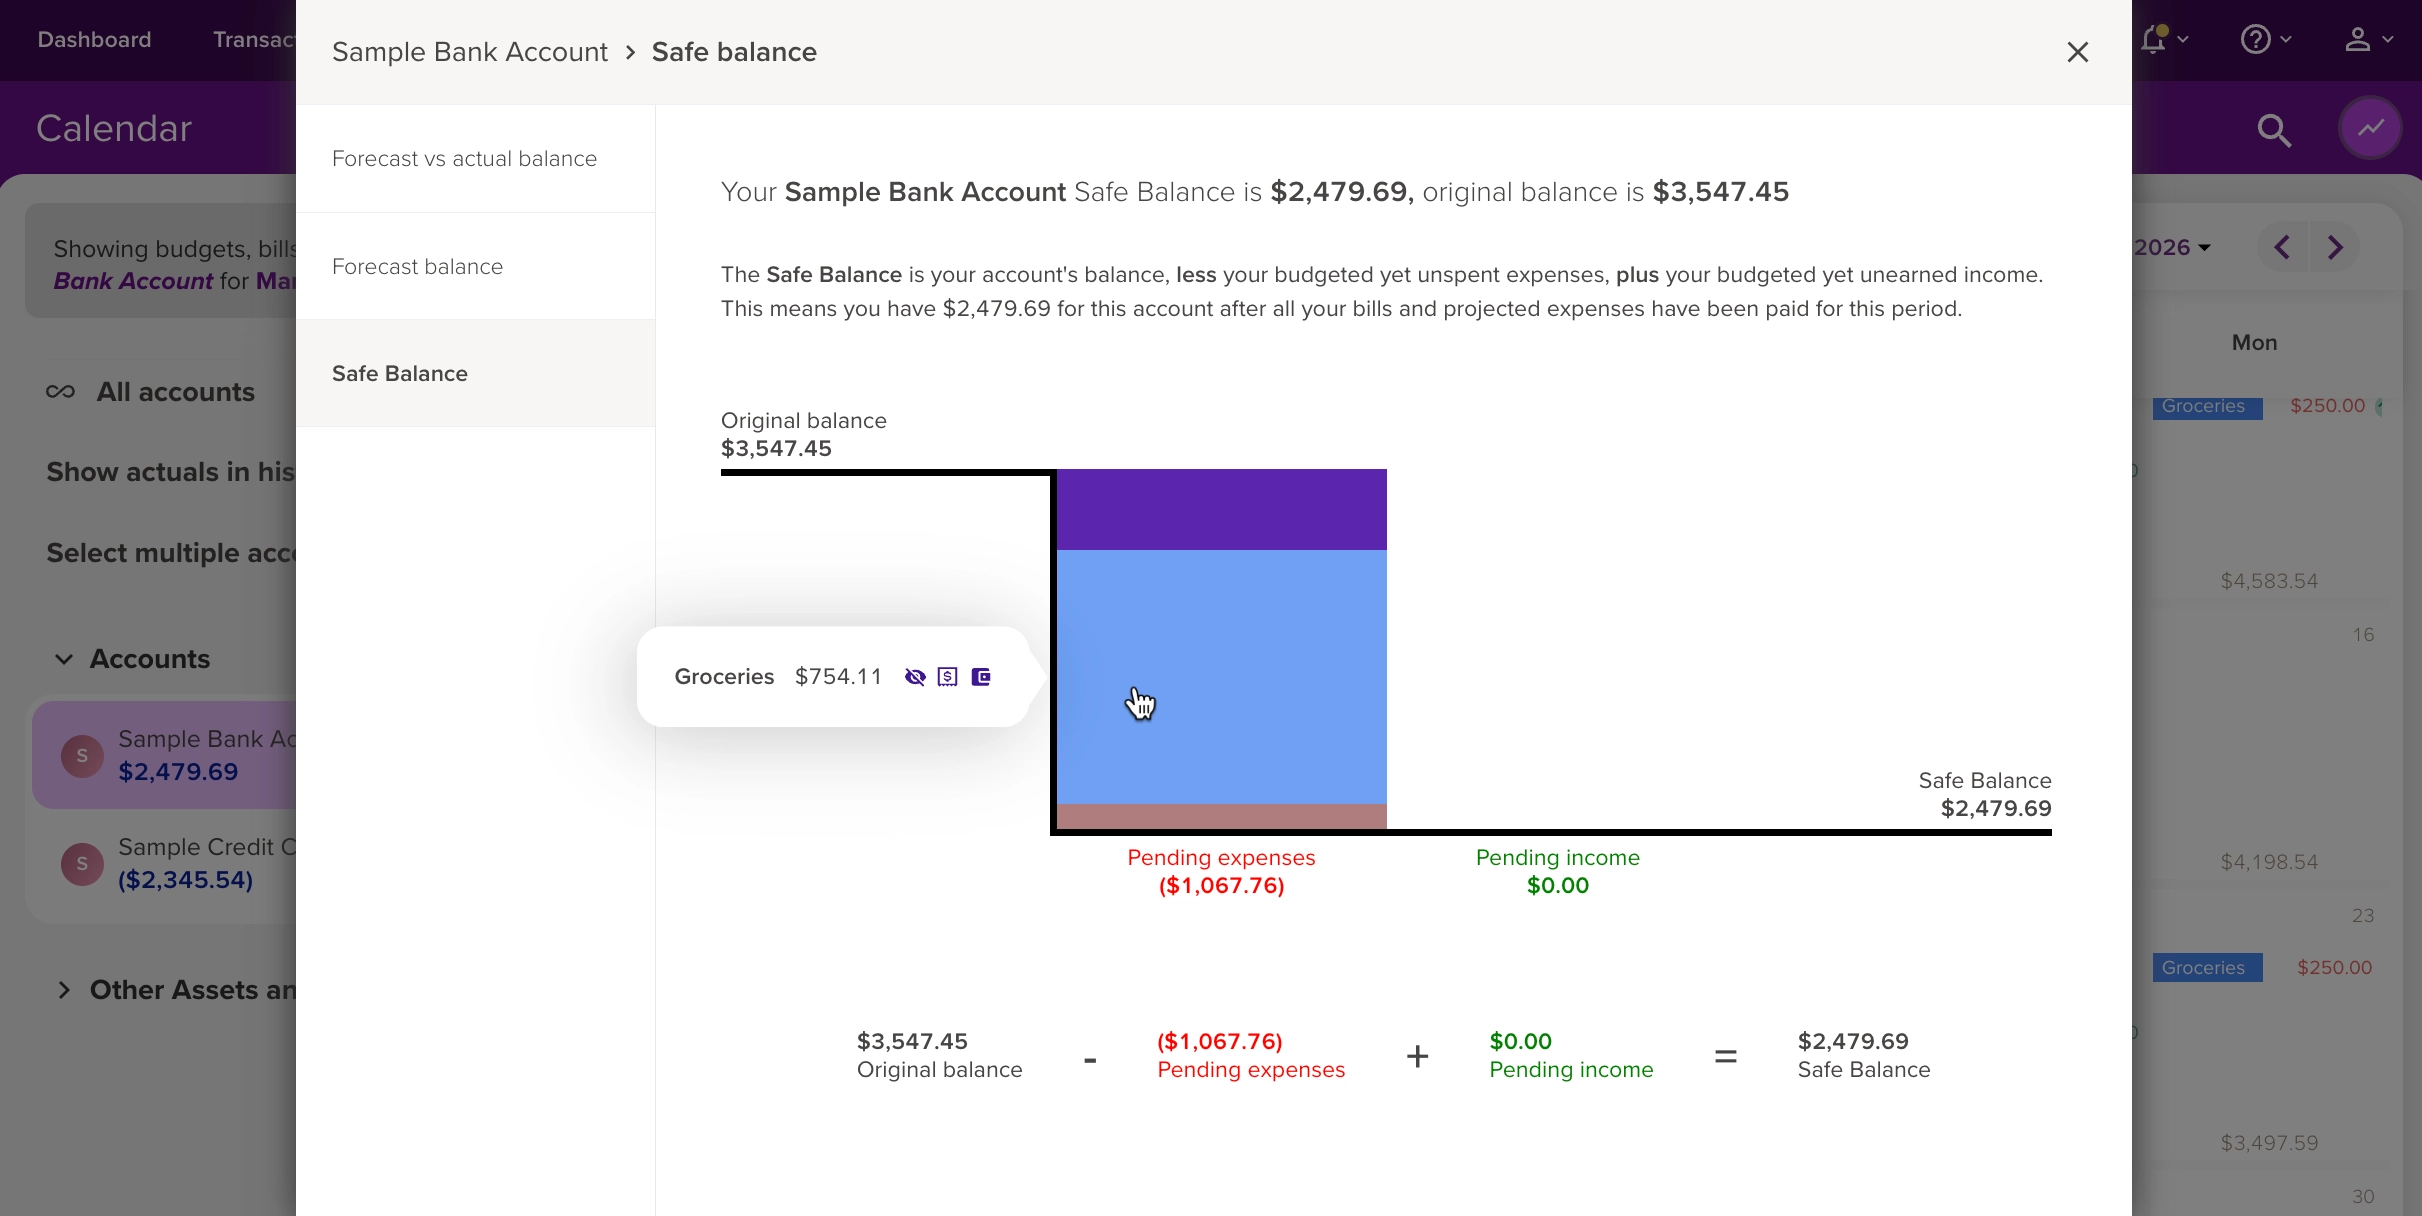Viewport: 2422px width, 1216px height.
Task: Click the brown bottom expense bar segment
Action: [x=1221, y=816]
